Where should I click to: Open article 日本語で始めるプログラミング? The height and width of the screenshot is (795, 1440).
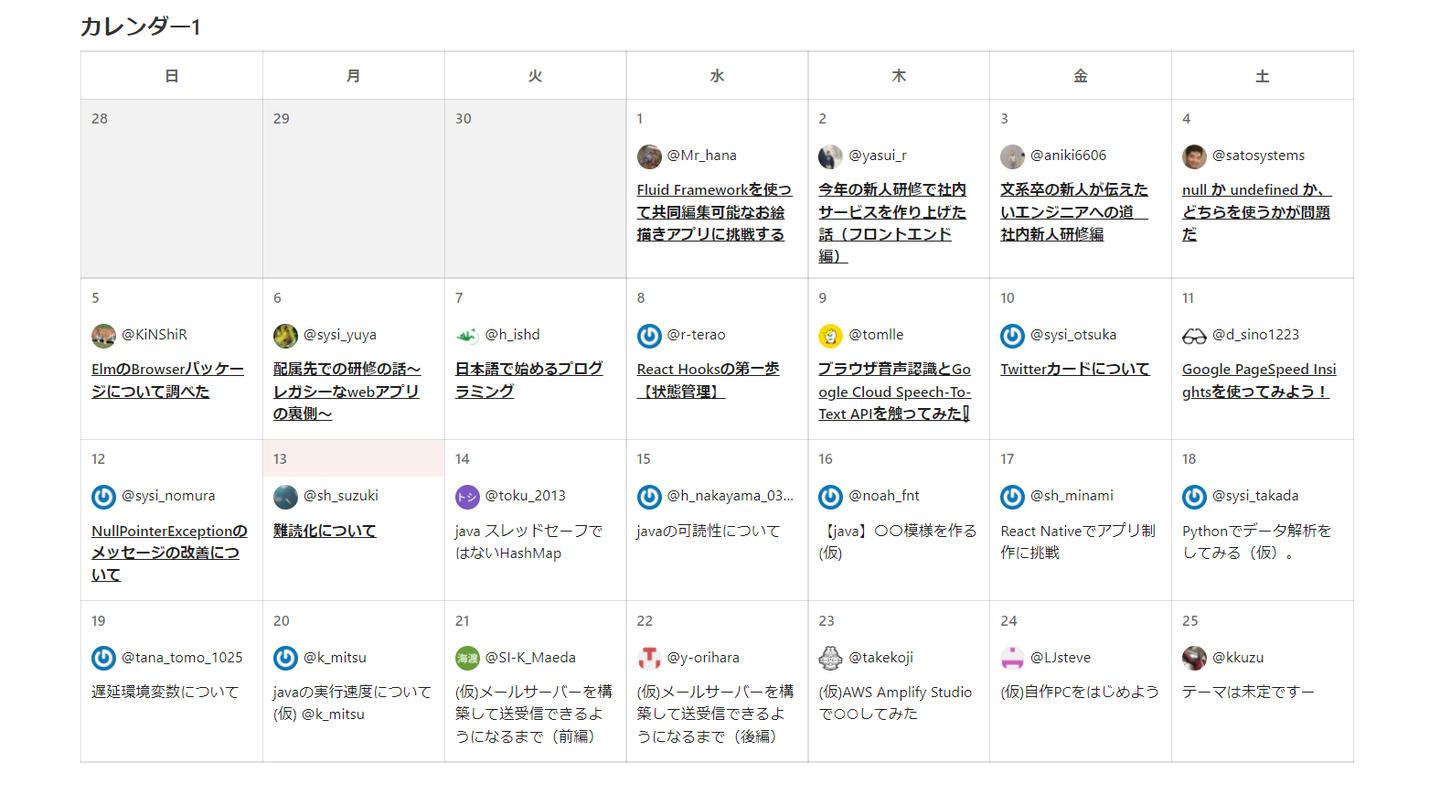[x=529, y=380]
